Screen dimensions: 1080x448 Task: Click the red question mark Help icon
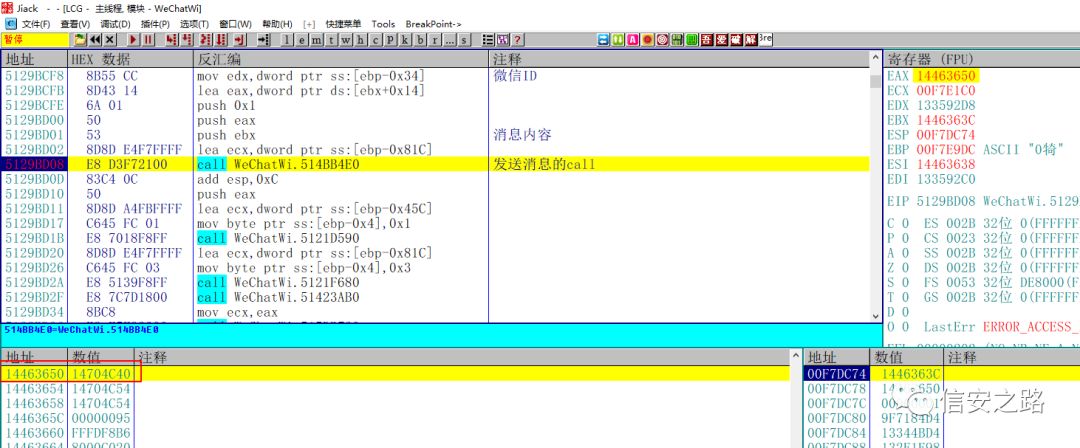coord(517,40)
